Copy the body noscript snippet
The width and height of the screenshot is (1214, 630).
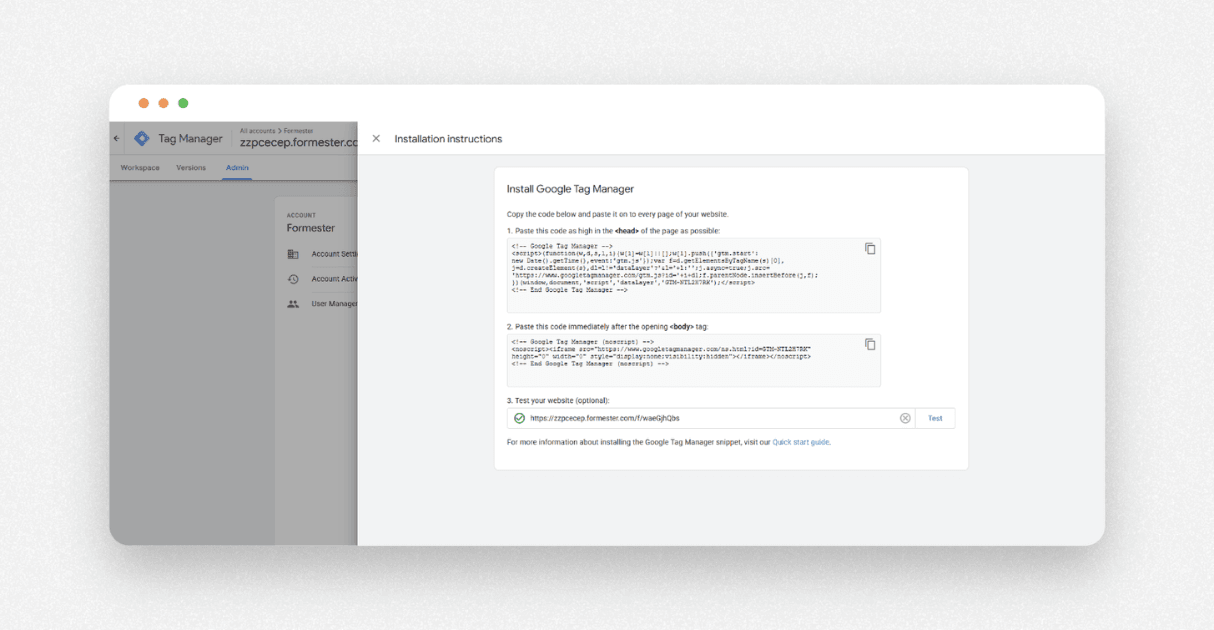870,344
